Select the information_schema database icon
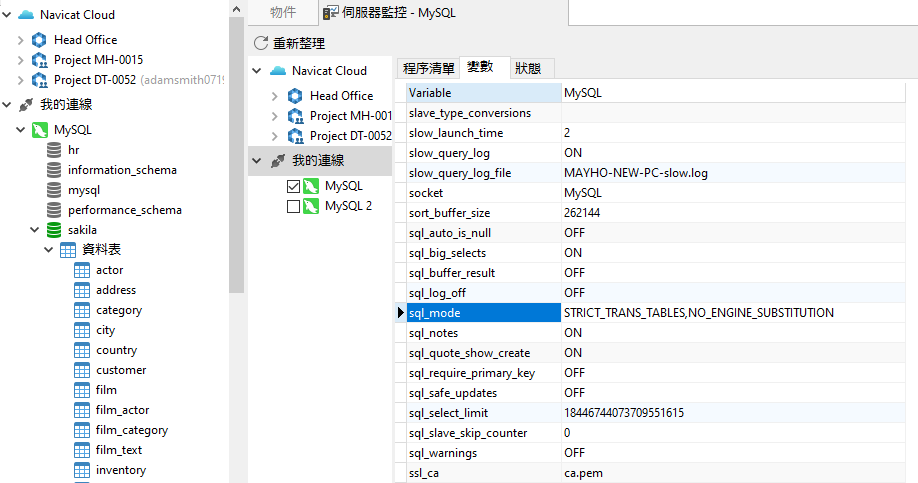This screenshot has height=483, width=918. [54, 170]
